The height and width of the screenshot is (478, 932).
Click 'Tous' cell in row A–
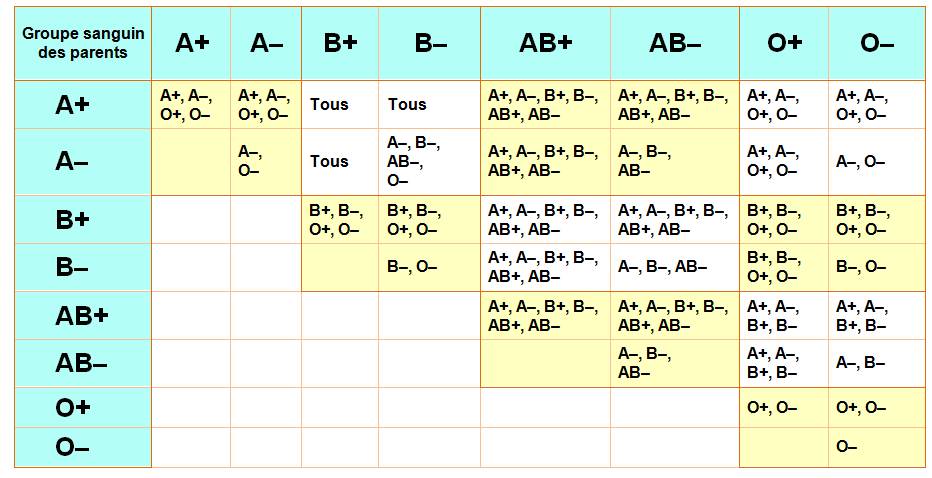(329, 161)
